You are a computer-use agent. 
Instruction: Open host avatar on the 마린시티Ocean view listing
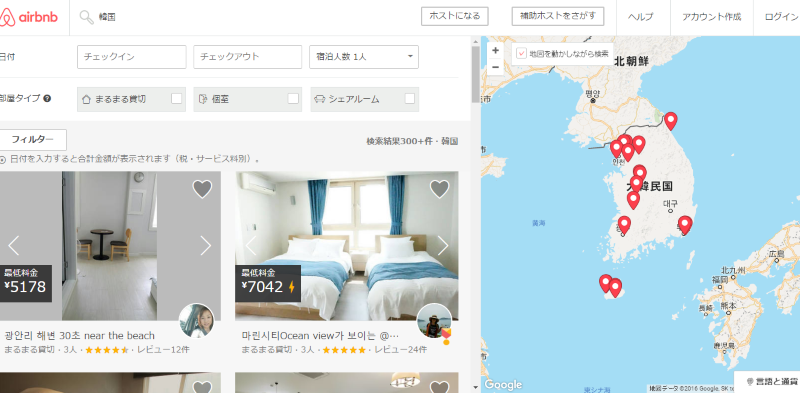434,321
